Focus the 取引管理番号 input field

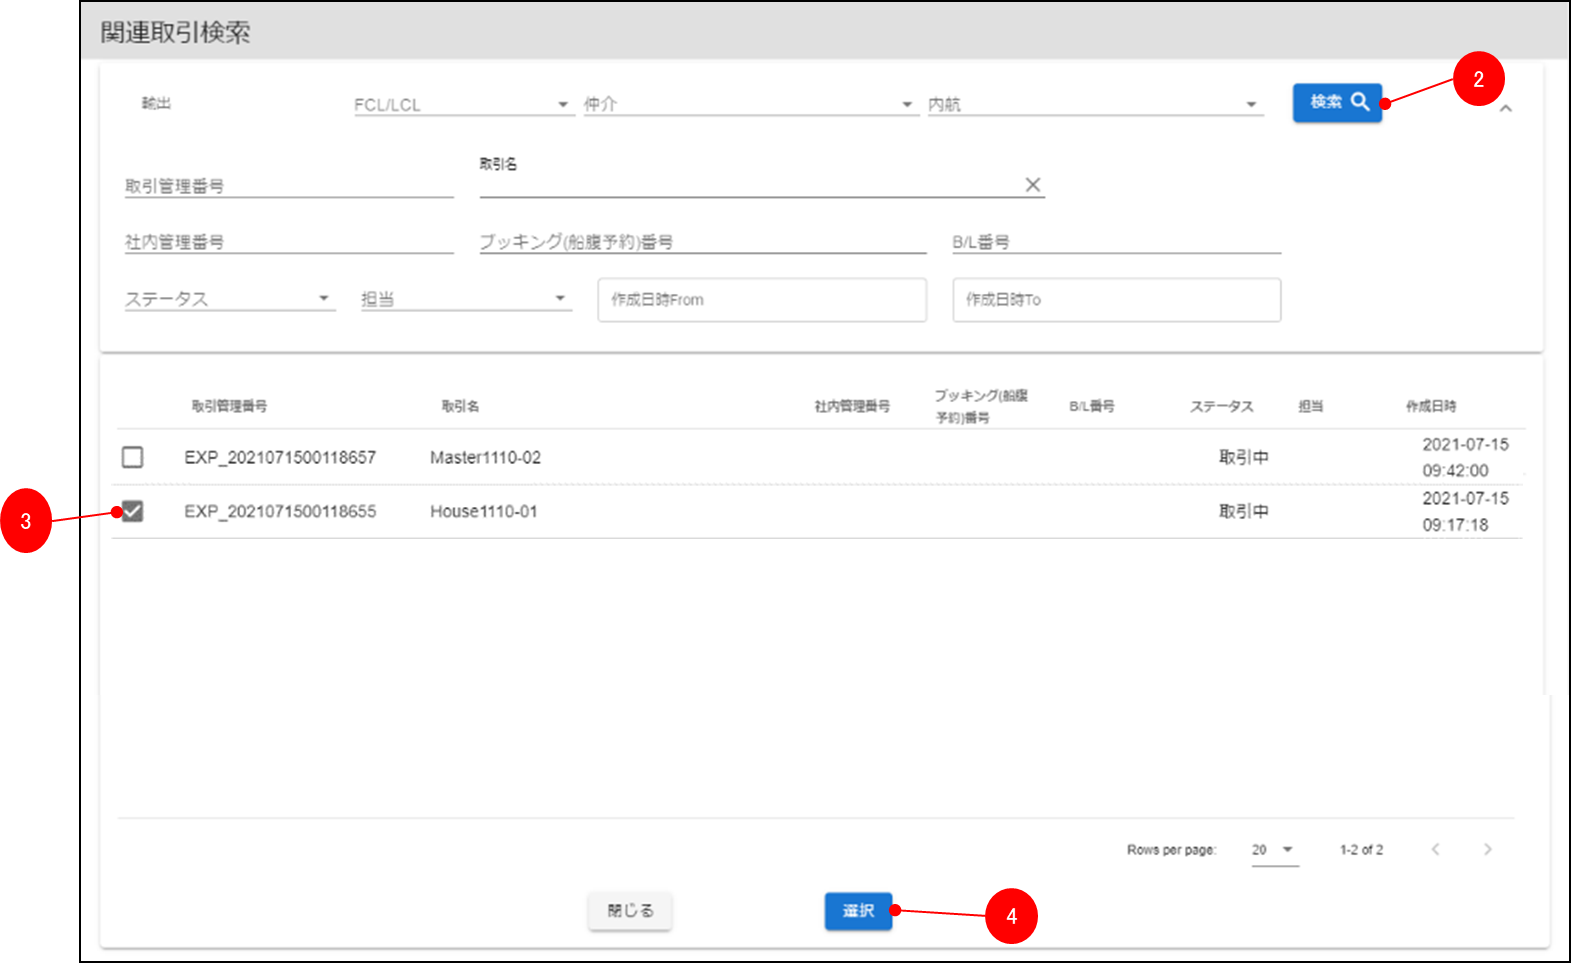288,186
